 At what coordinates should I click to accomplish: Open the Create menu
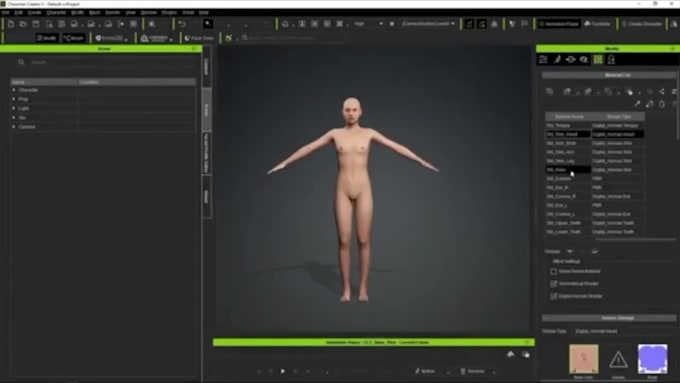[x=35, y=13]
